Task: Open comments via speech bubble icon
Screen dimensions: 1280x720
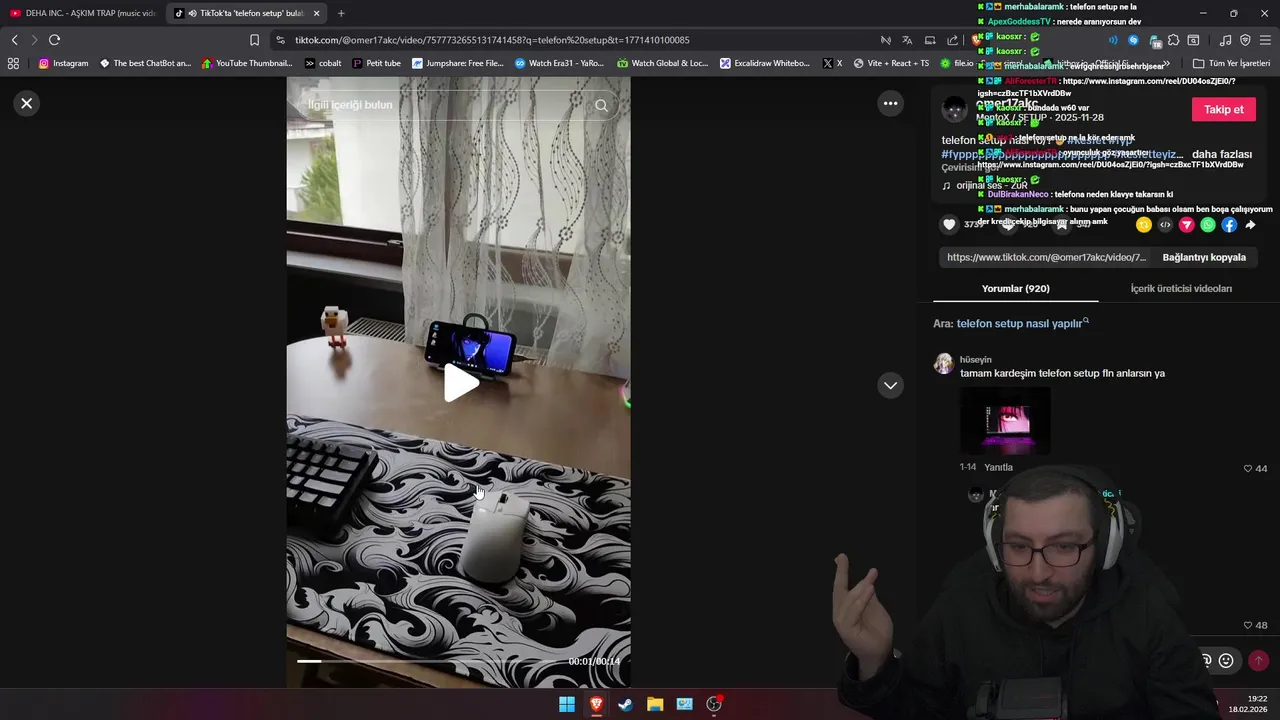Action: pyautogui.click(x=1008, y=225)
